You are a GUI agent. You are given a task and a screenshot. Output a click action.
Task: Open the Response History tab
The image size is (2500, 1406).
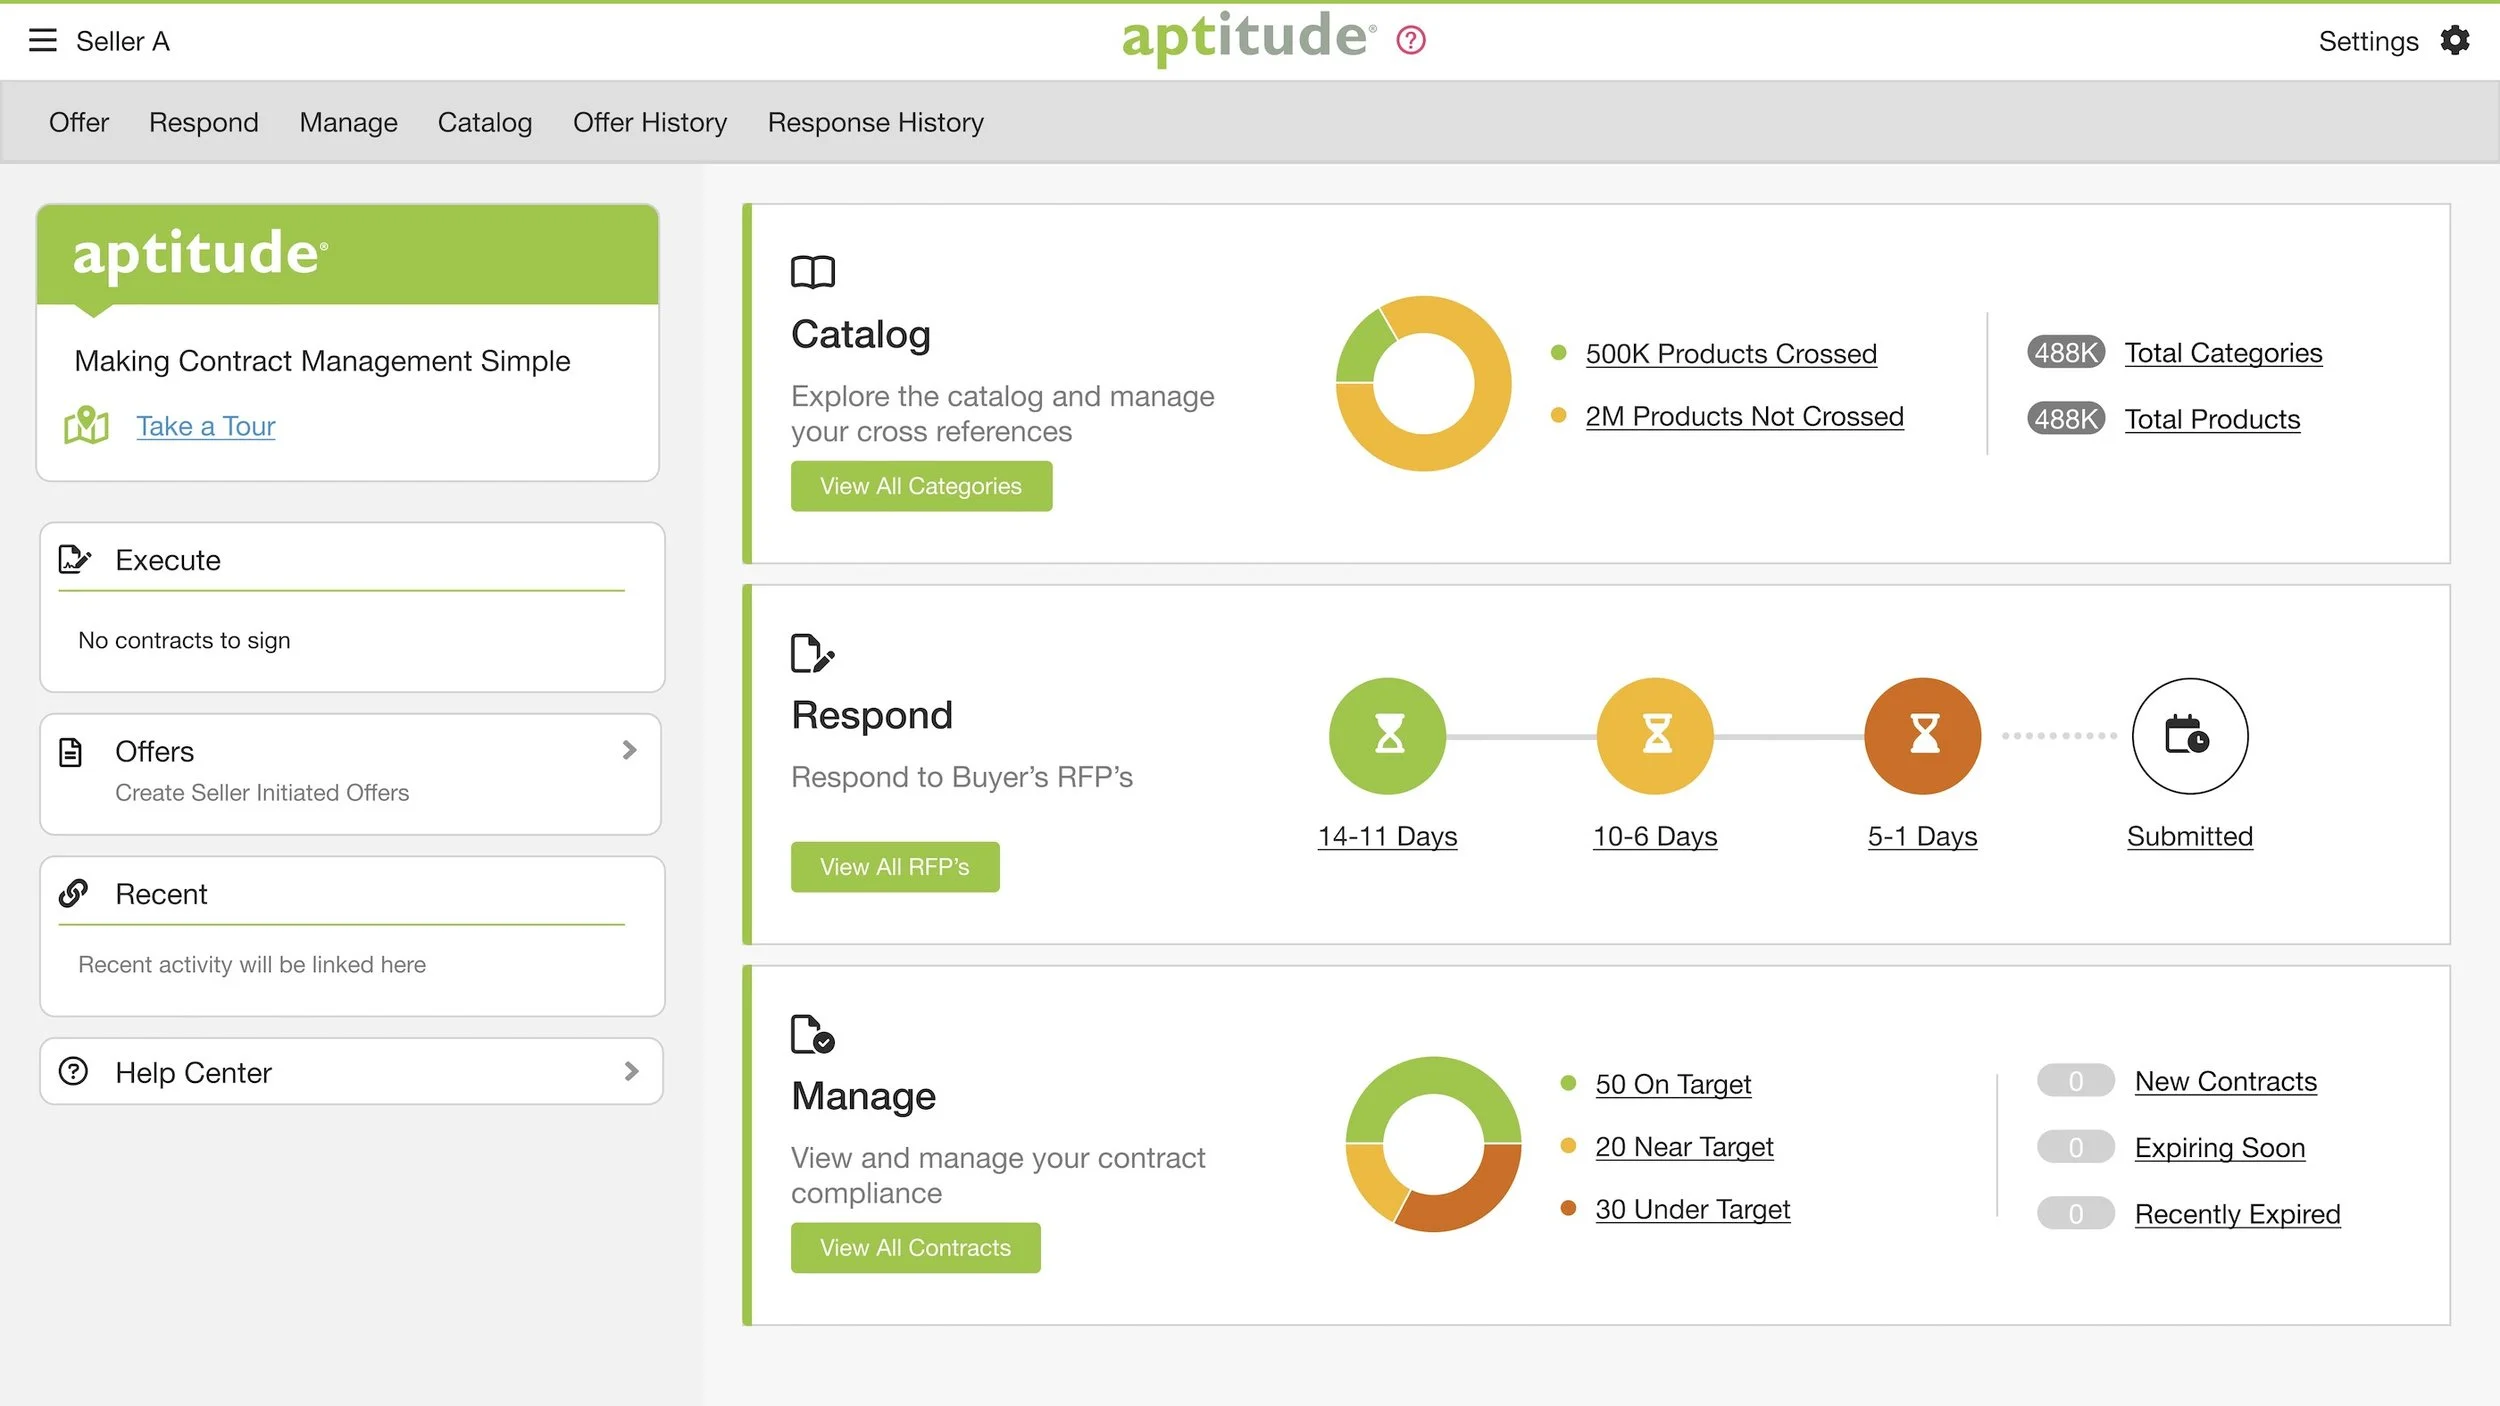coord(876,122)
